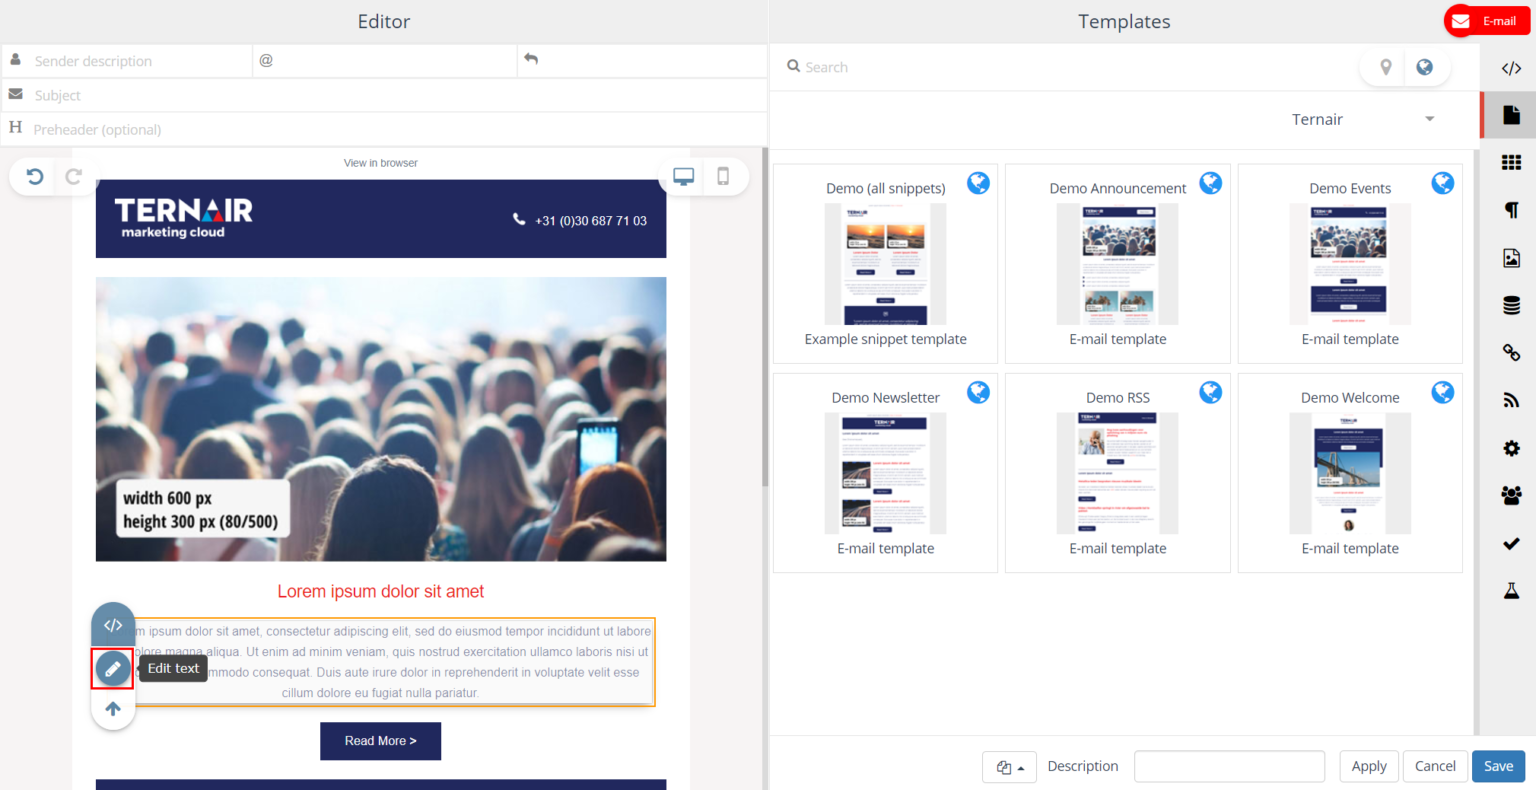The image size is (1536, 790).
Task: Select the Demo Welcome template thumbnail
Action: 1350,473
